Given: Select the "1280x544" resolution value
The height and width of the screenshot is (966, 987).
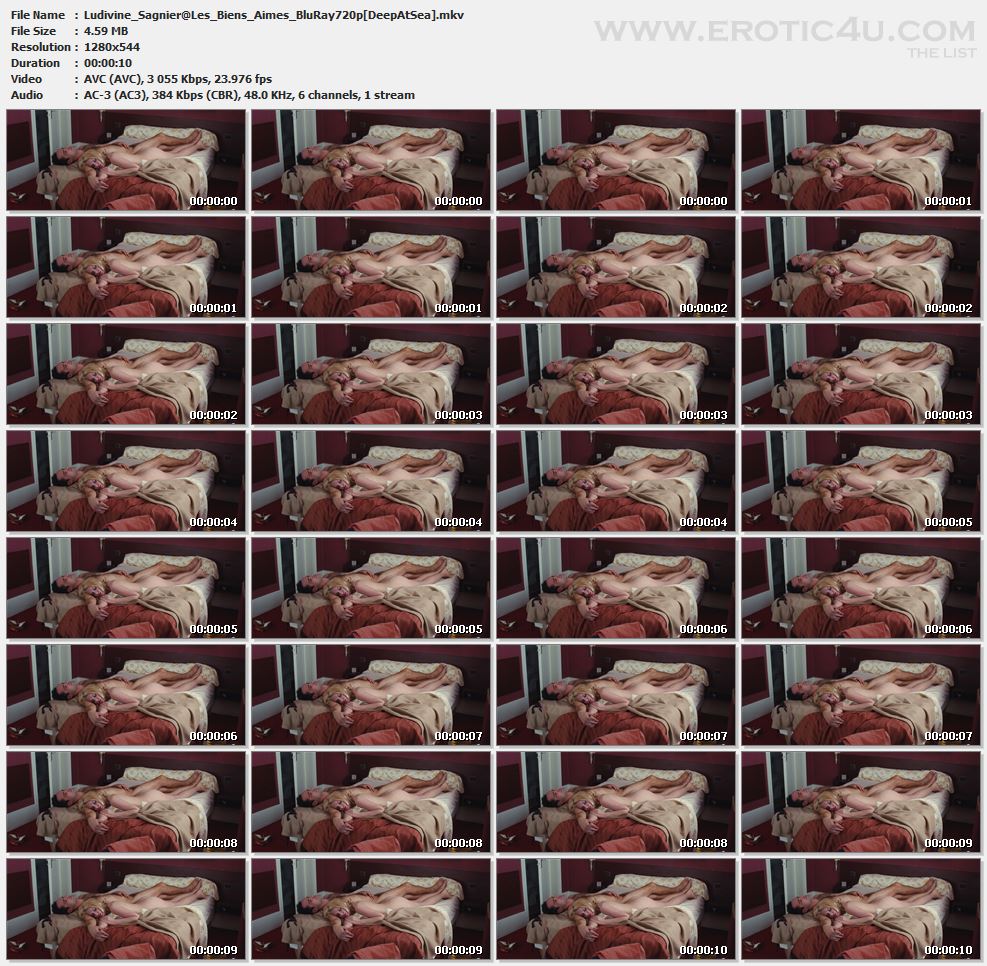Looking at the screenshot, I should point(111,47).
